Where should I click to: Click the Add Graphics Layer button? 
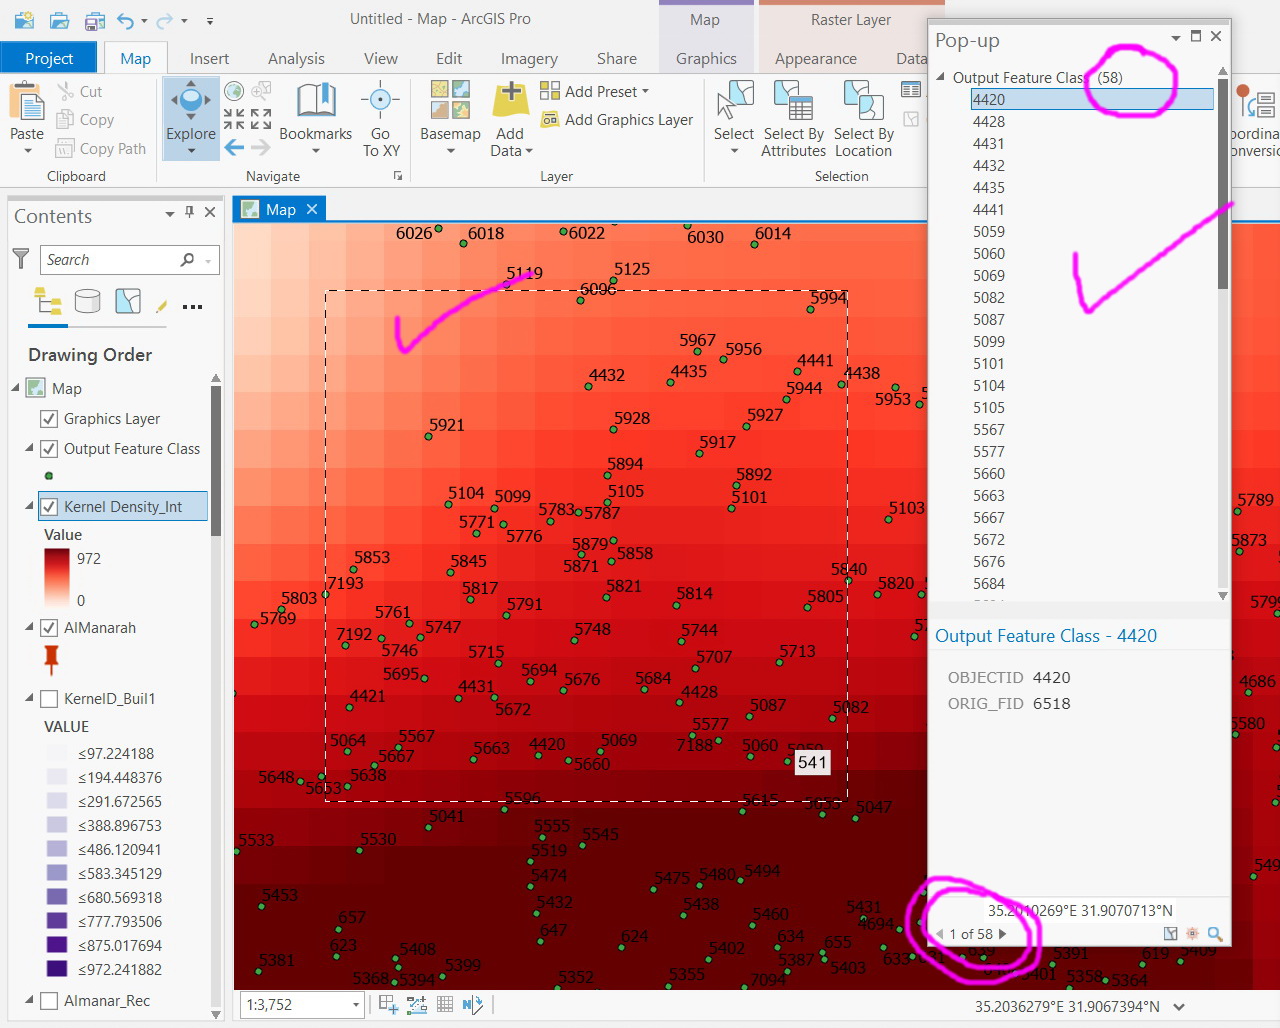pyautogui.click(x=617, y=120)
